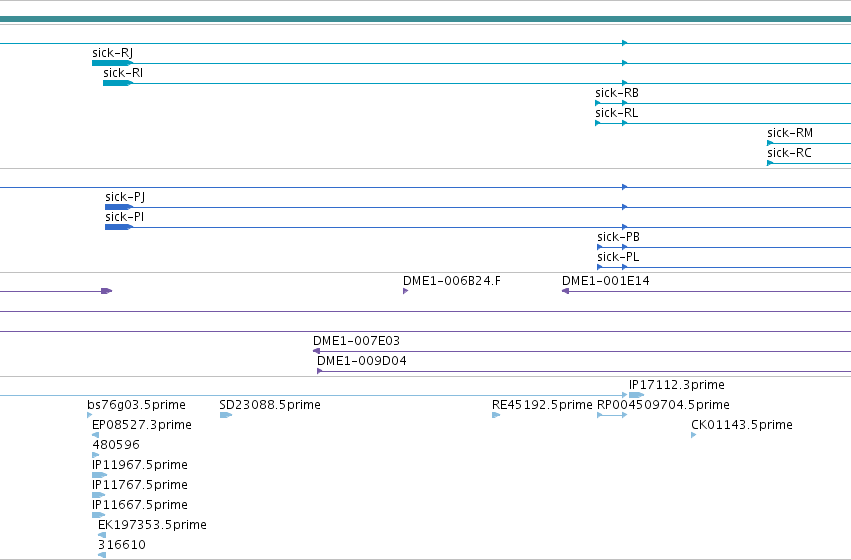Click the IP17112.3prime EST label

[x=676, y=385]
